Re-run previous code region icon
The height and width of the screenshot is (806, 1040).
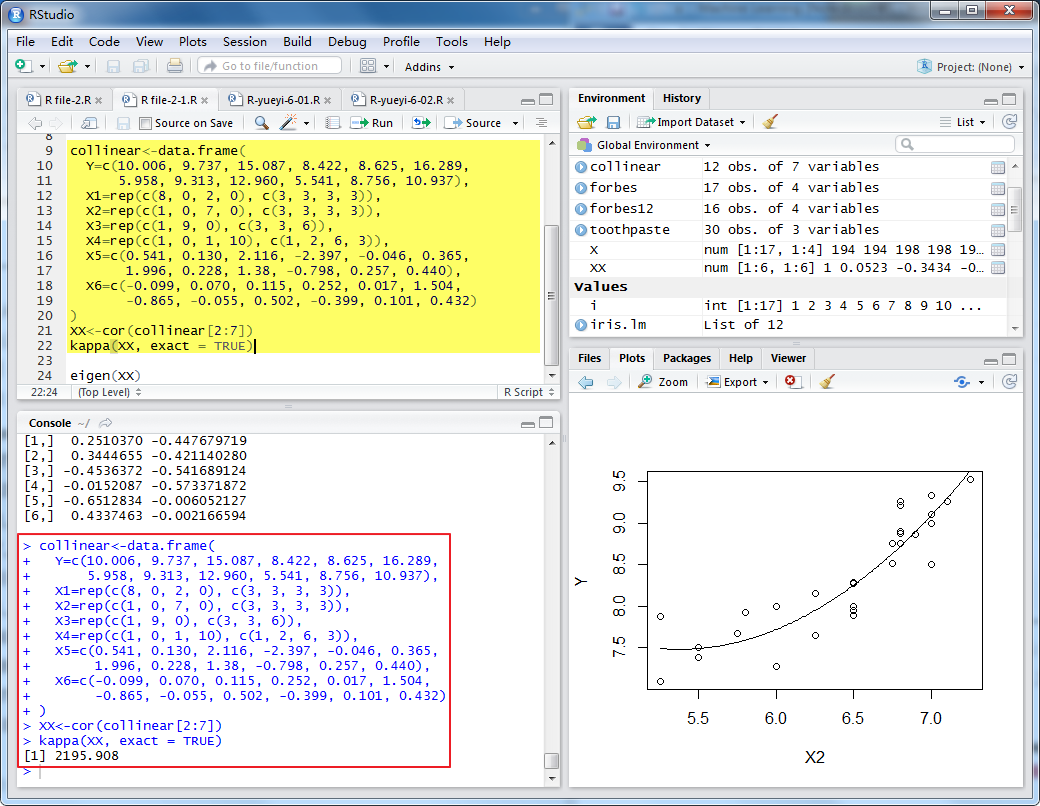point(421,123)
